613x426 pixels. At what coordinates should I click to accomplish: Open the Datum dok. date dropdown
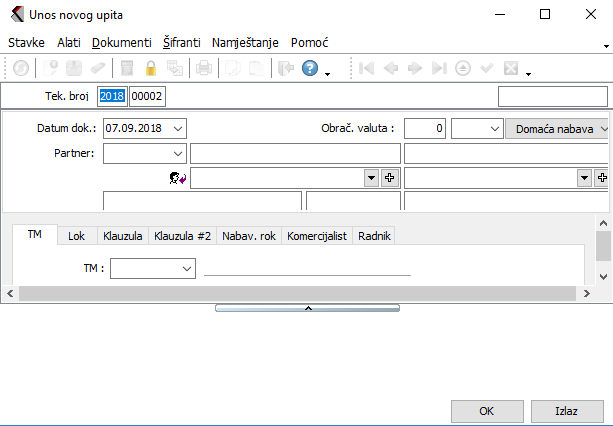[178, 128]
